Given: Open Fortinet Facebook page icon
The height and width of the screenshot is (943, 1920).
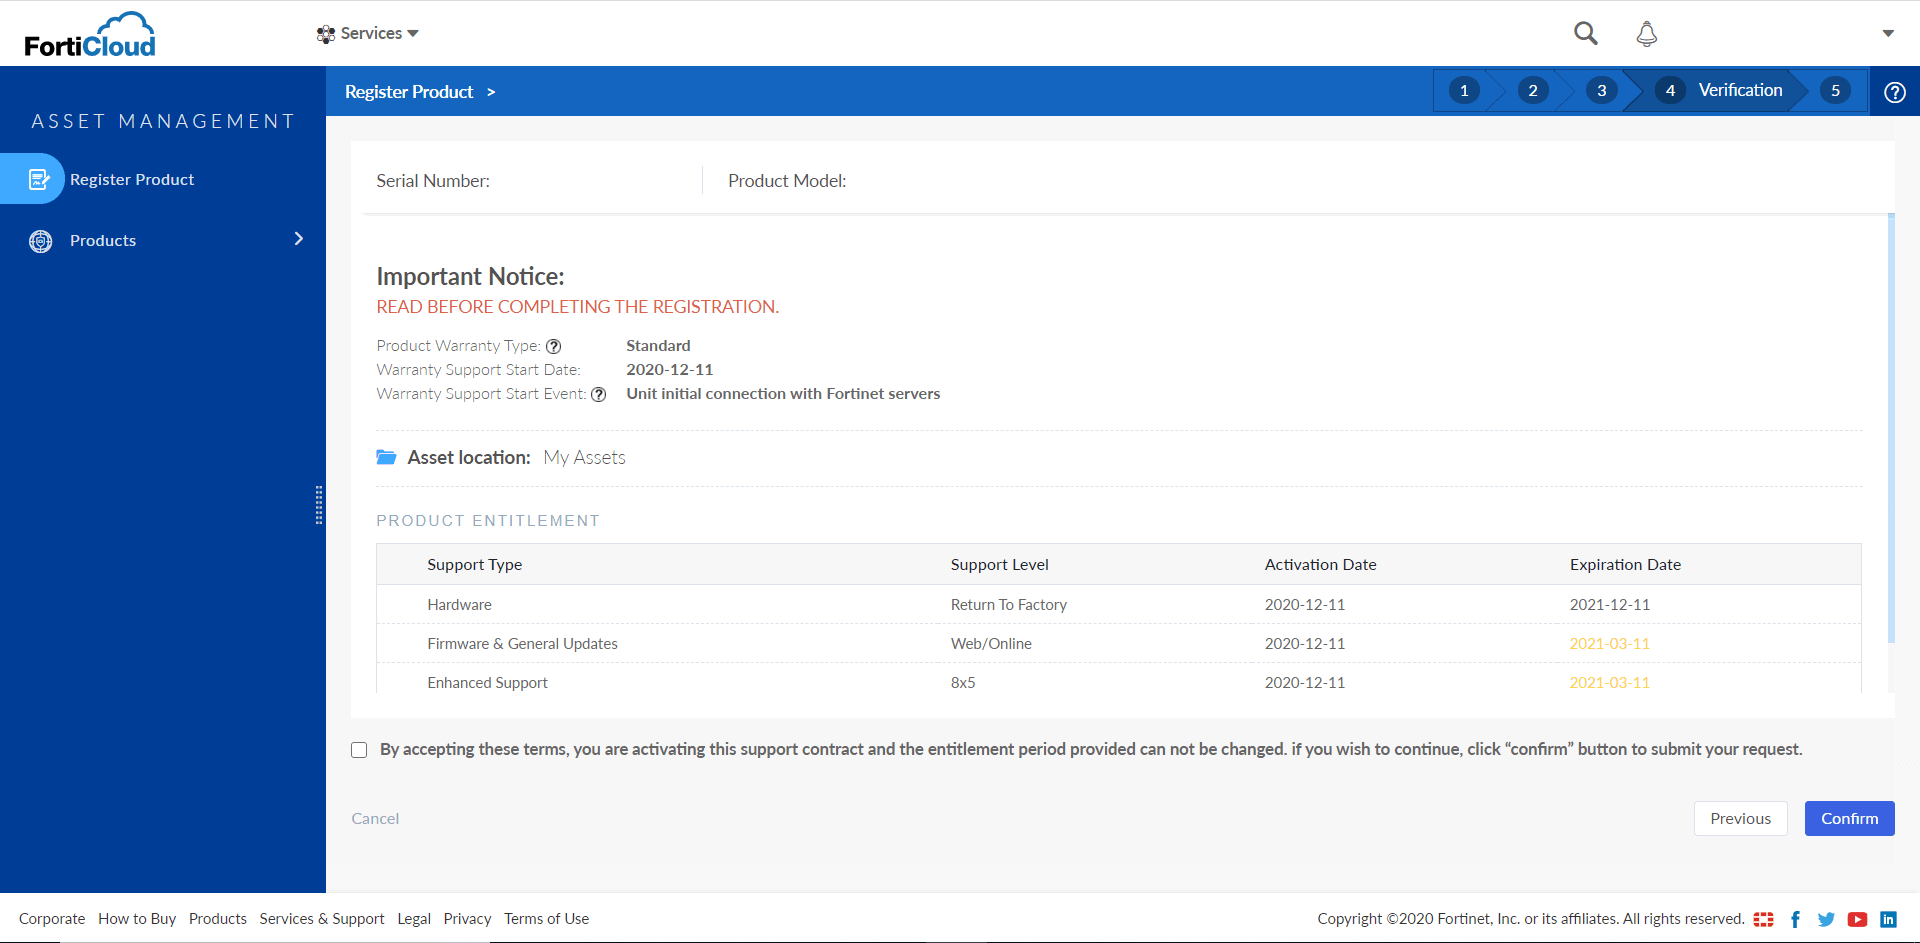Looking at the screenshot, I should click(x=1796, y=919).
